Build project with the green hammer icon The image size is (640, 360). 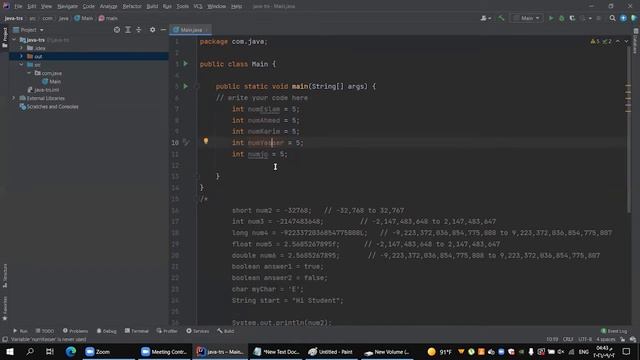point(501,18)
